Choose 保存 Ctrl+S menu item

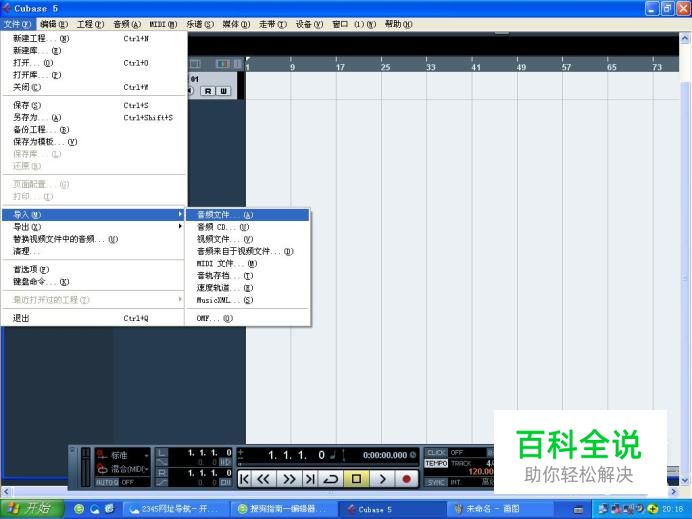[x=93, y=105]
